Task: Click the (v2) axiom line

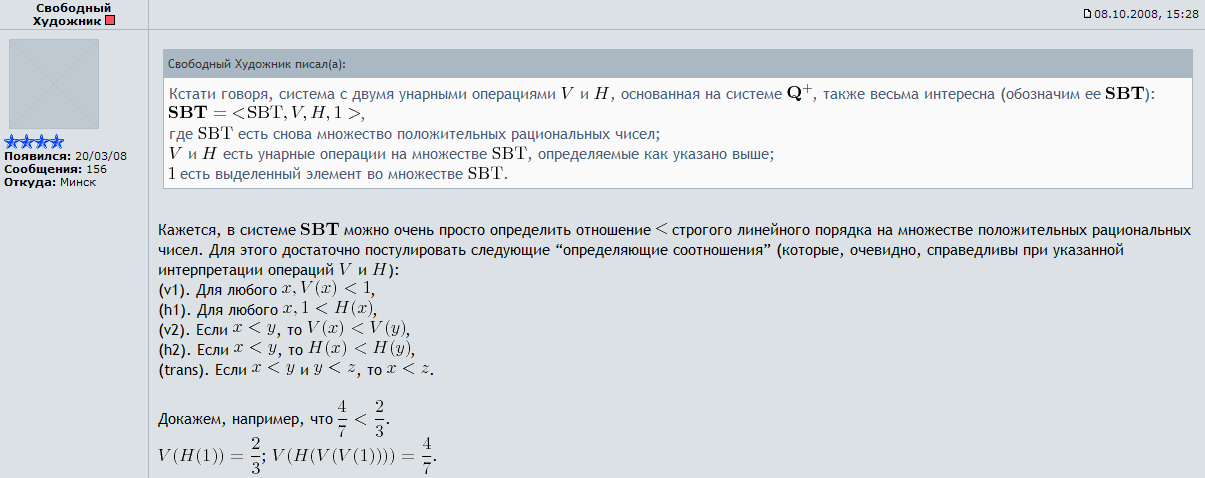Action: pyautogui.click(x=284, y=329)
